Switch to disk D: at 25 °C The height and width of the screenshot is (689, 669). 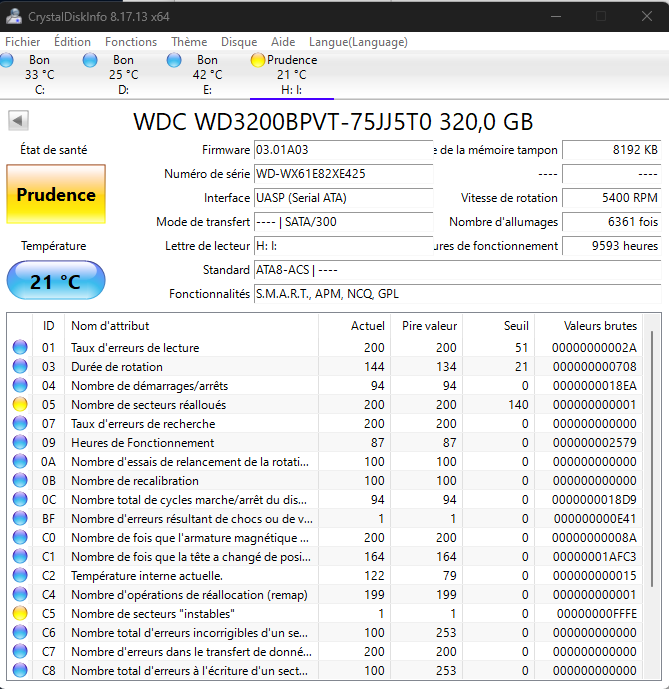[123, 74]
